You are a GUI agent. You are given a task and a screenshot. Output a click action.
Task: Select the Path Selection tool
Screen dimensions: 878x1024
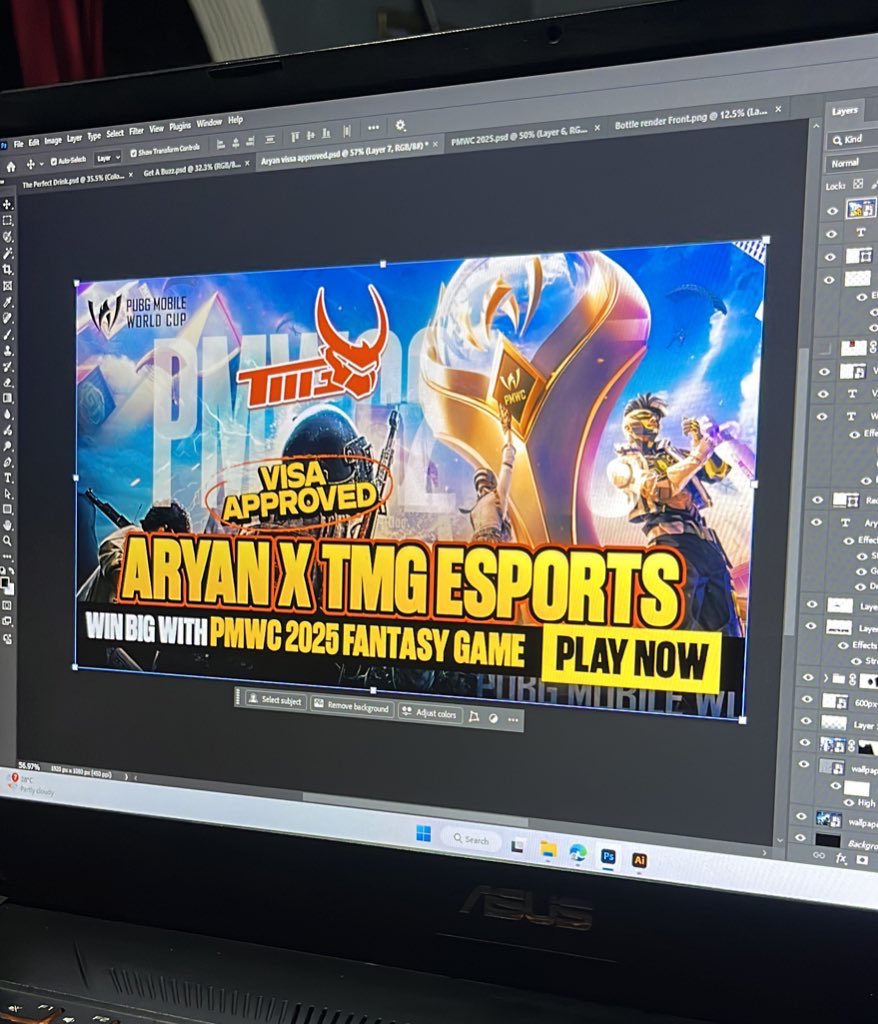point(7,494)
